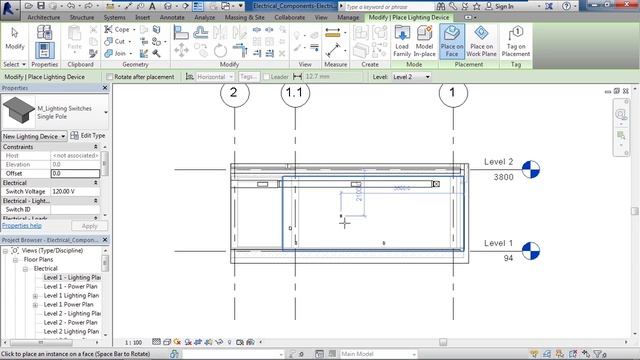Viewport: 640px width, 360px height.
Task: Click the Type Properties icon above Properties button
Action: point(44,32)
